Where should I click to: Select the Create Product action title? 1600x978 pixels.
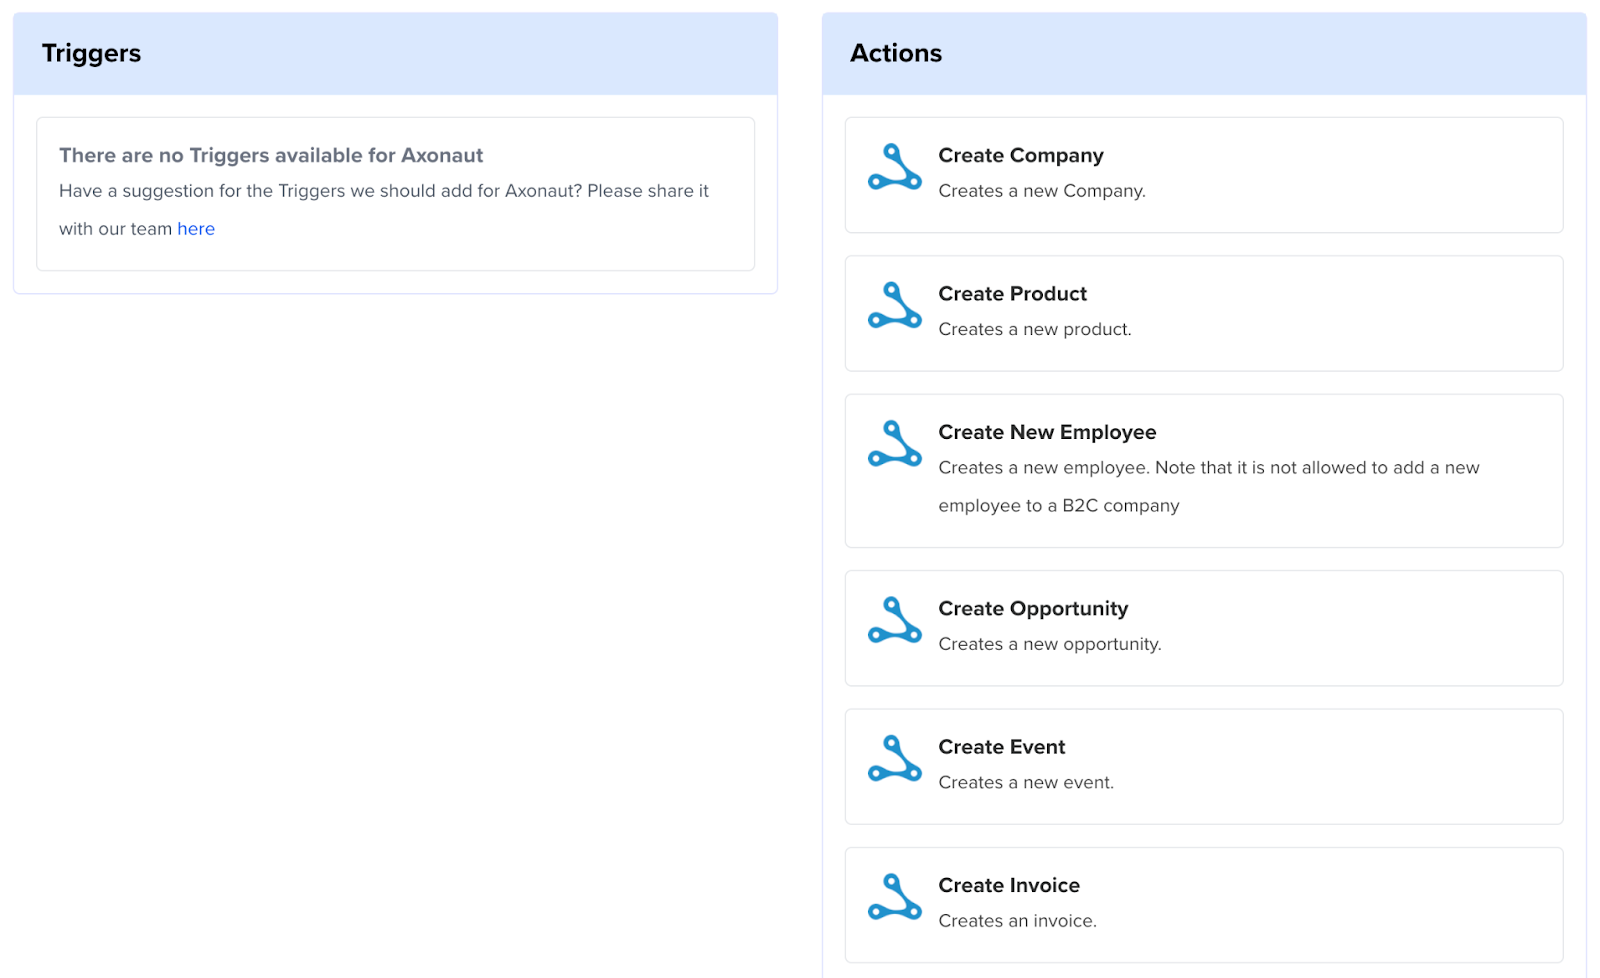1012,294
